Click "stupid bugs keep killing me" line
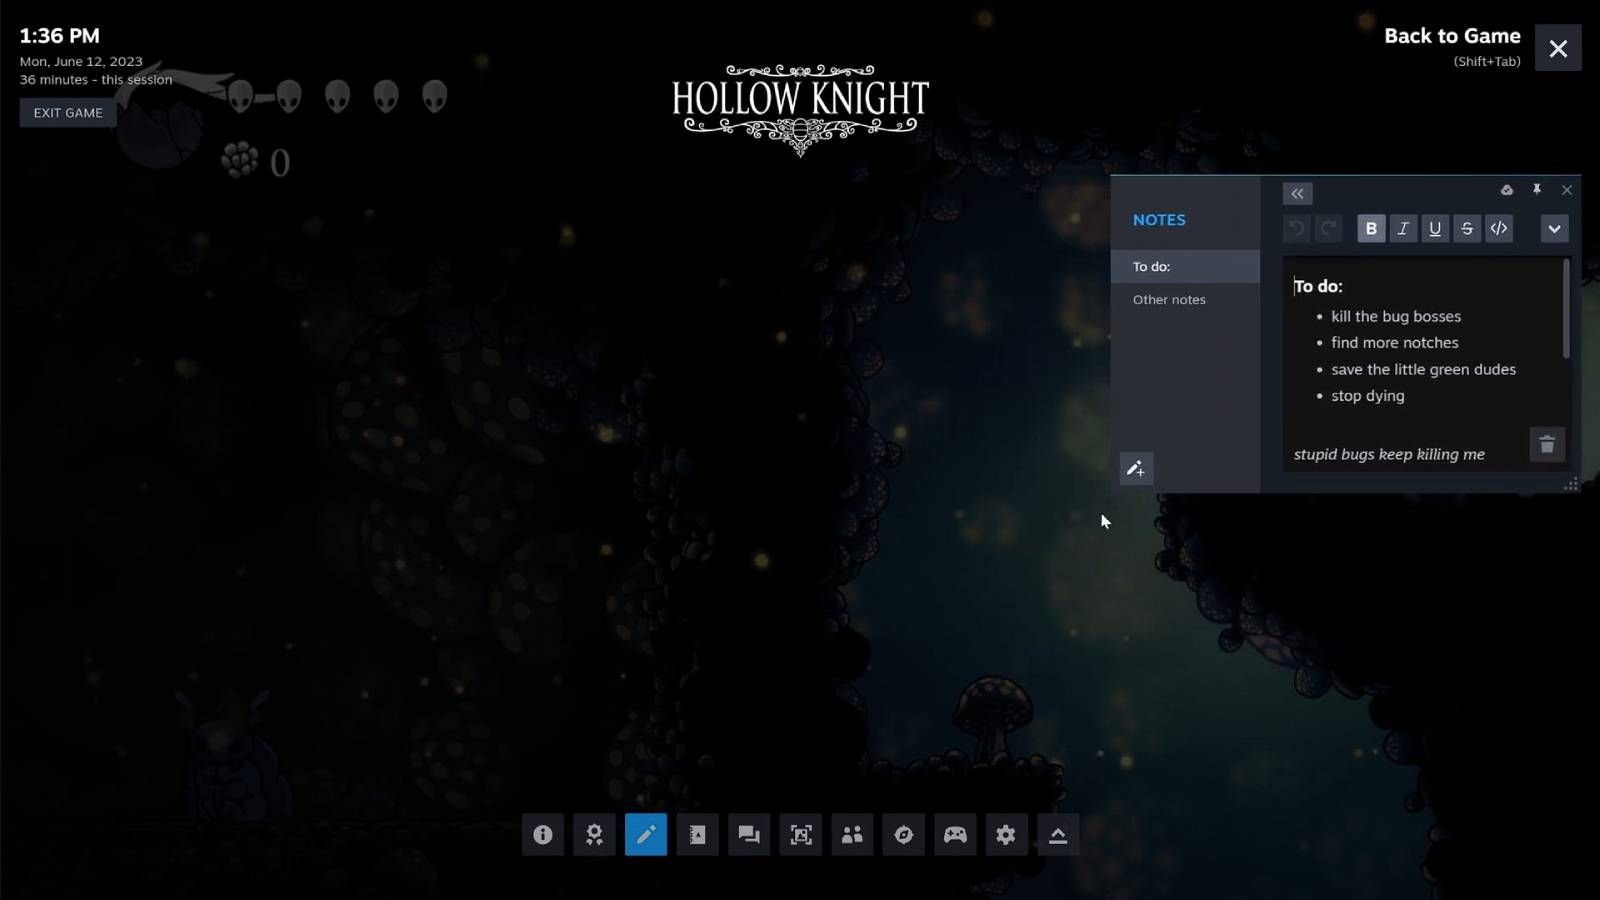 tap(1389, 454)
